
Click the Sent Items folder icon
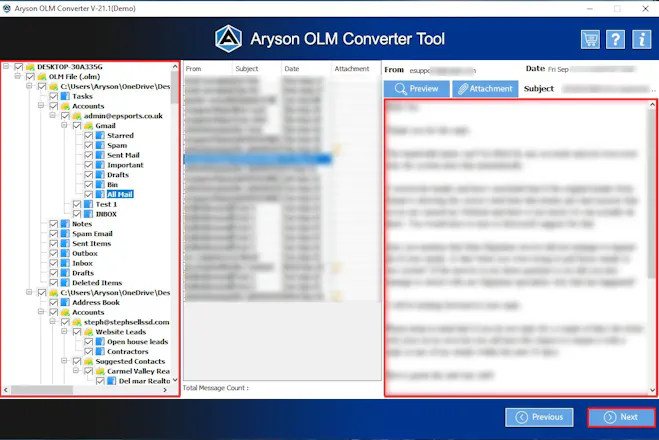click(x=65, y=243)
